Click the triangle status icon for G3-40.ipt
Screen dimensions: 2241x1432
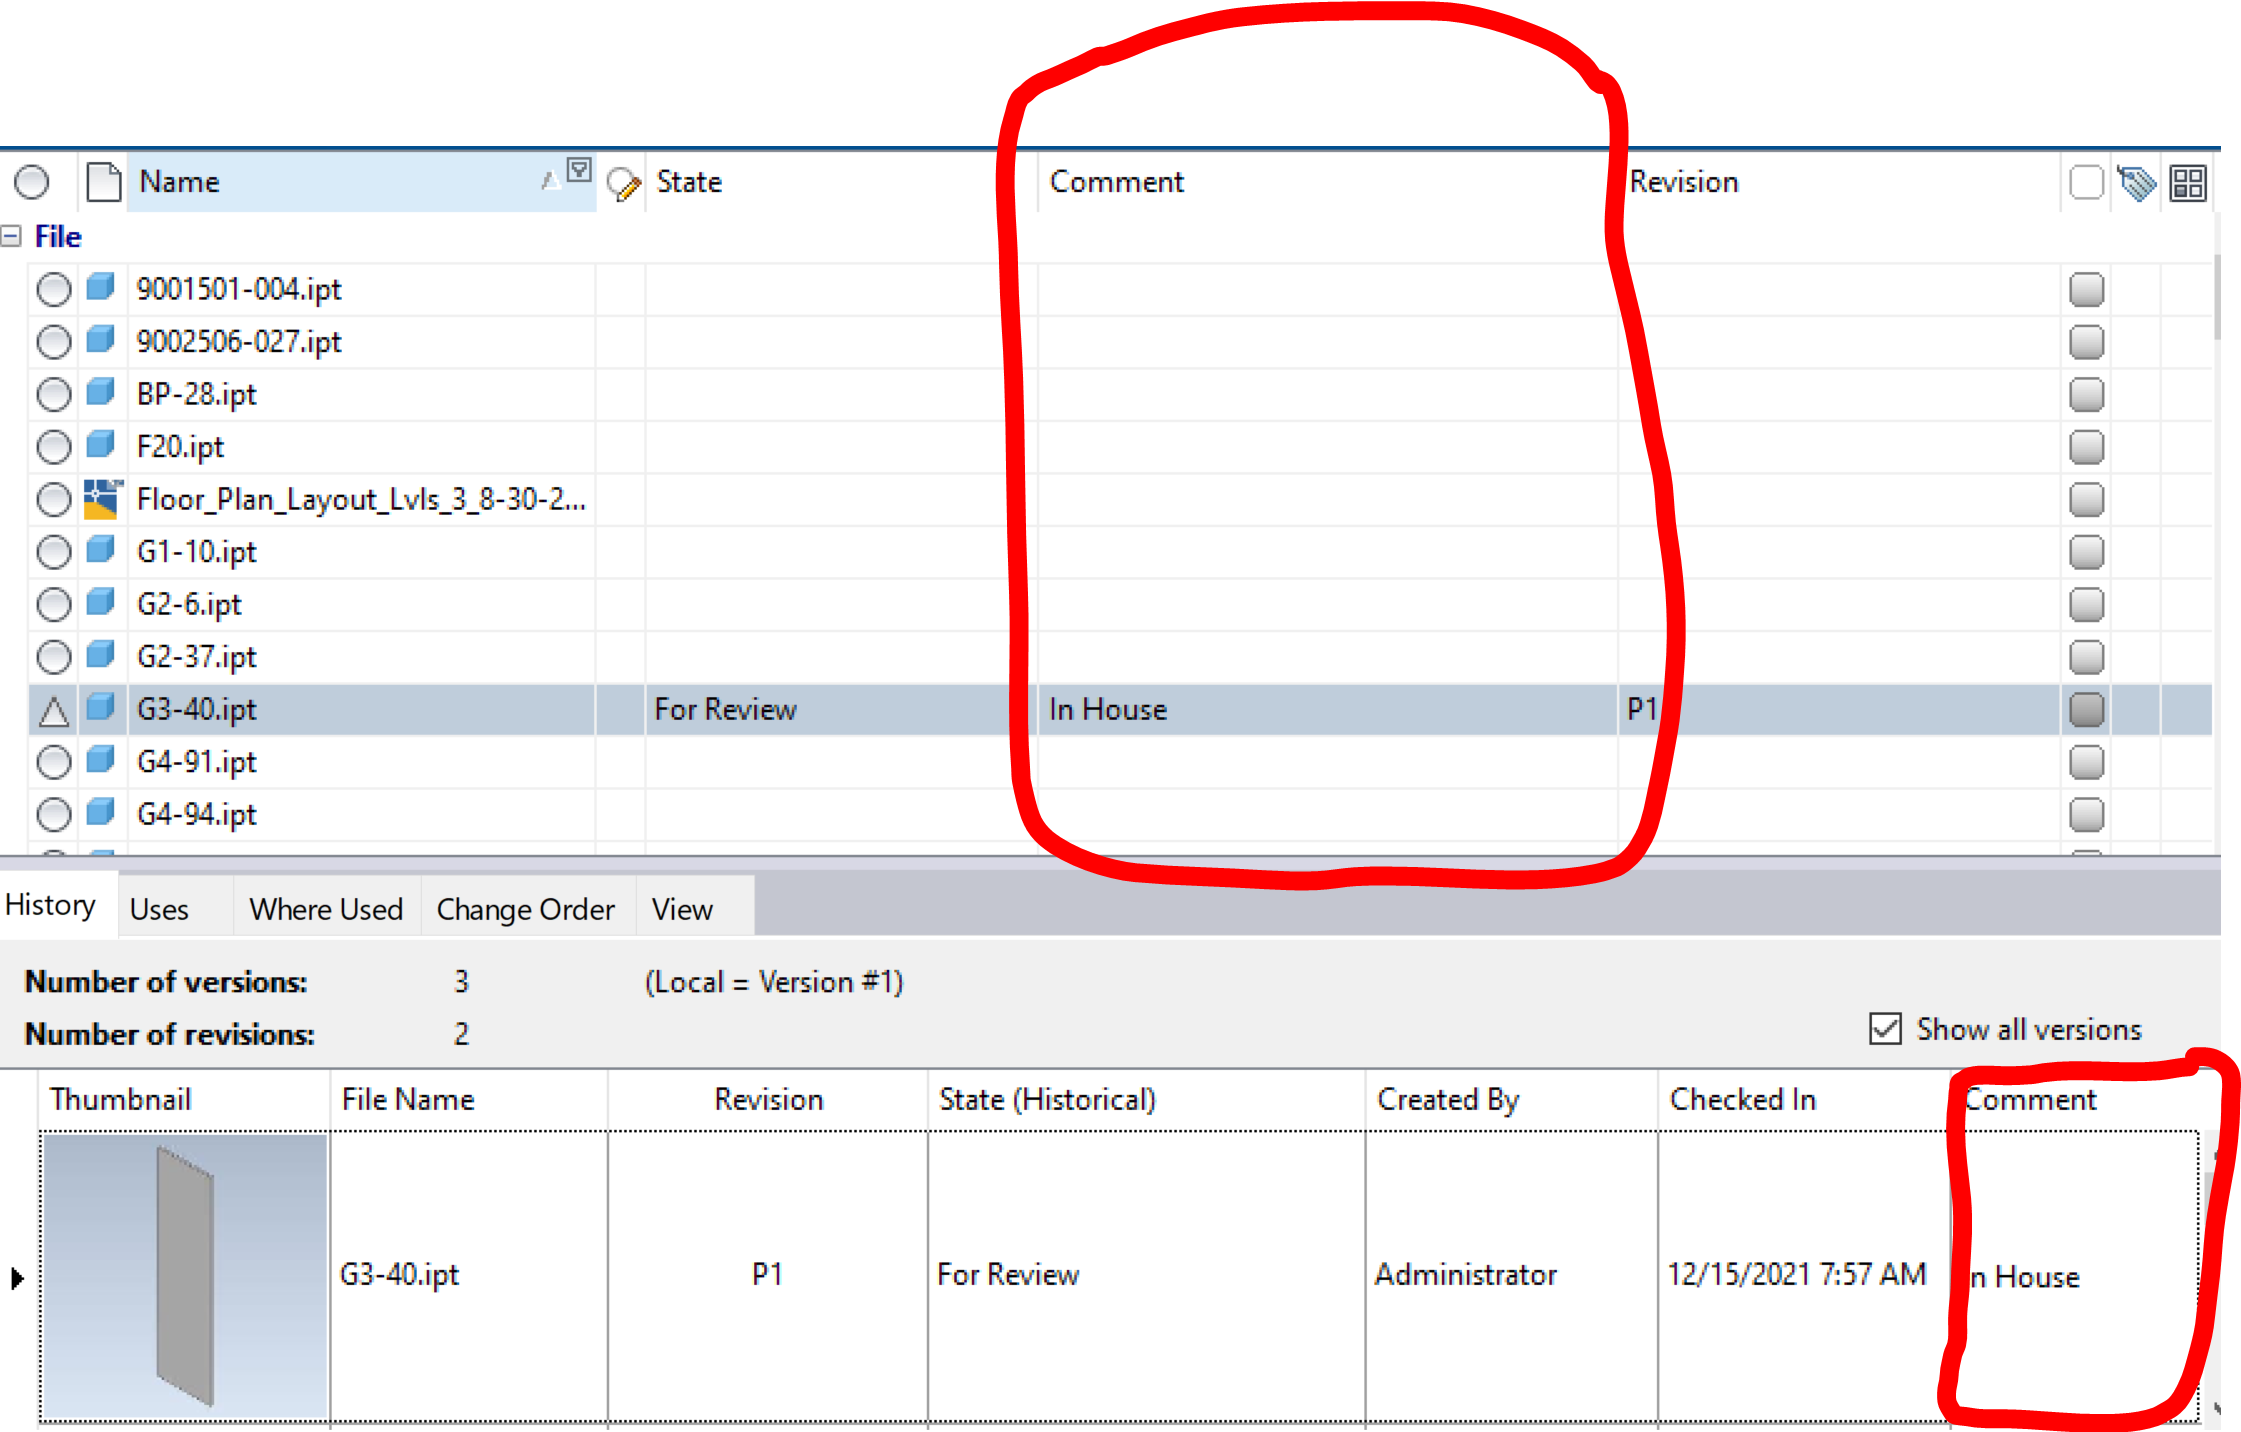pos(53,712)
